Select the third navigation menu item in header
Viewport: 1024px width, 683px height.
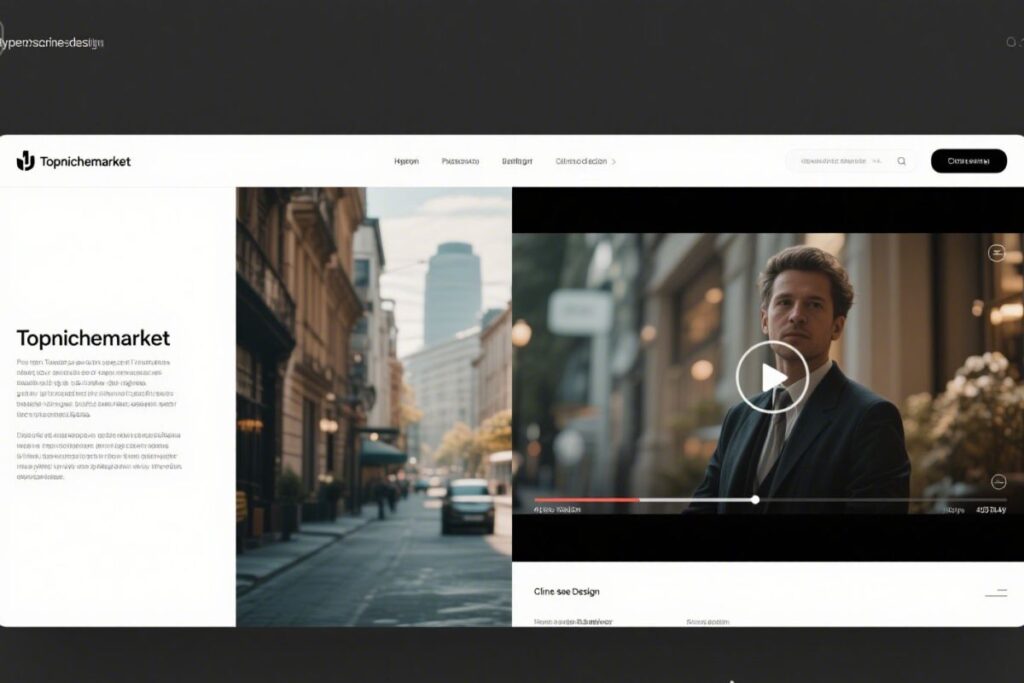[x=517, y=161]
